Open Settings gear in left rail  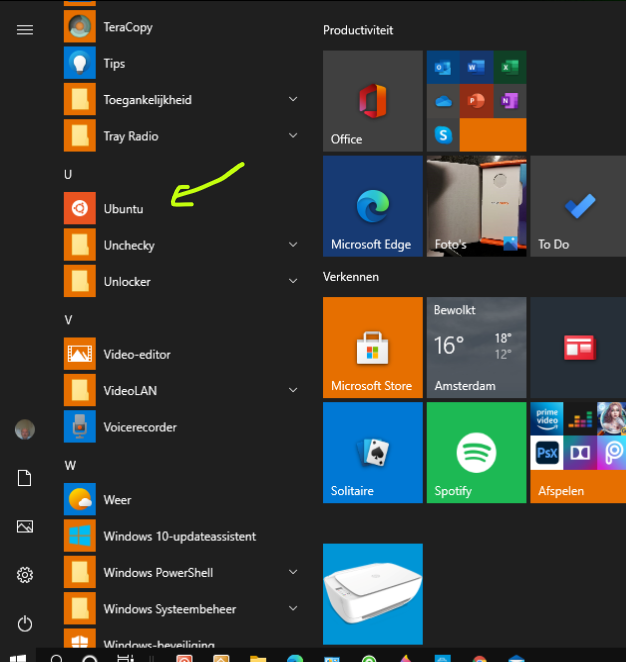pyautogui.click(x=25, y=575)
